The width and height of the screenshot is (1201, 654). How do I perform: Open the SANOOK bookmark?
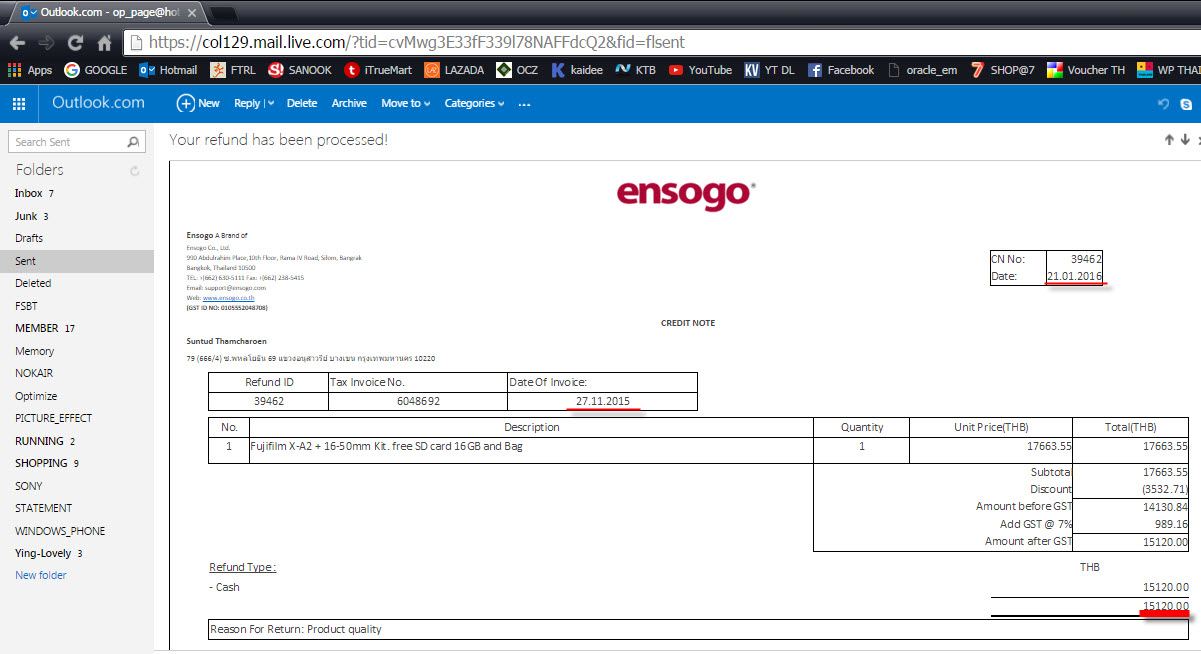300,70
